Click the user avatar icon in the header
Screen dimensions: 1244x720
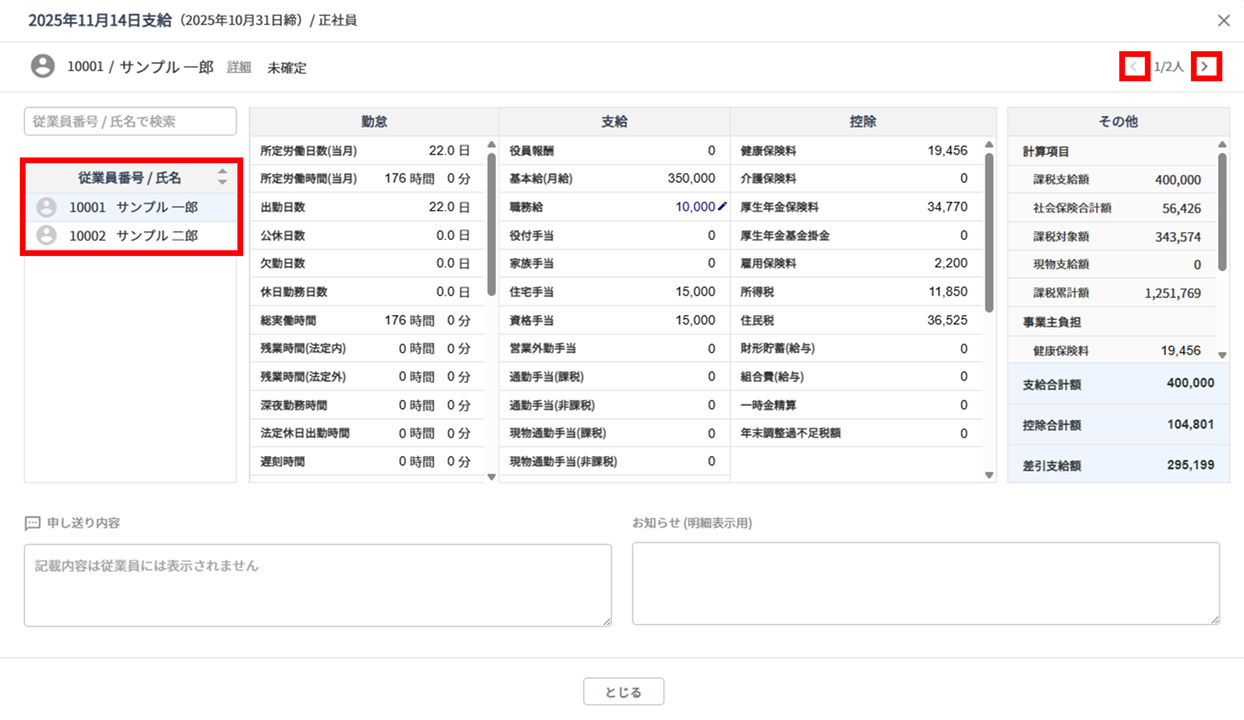coord(42,67)
